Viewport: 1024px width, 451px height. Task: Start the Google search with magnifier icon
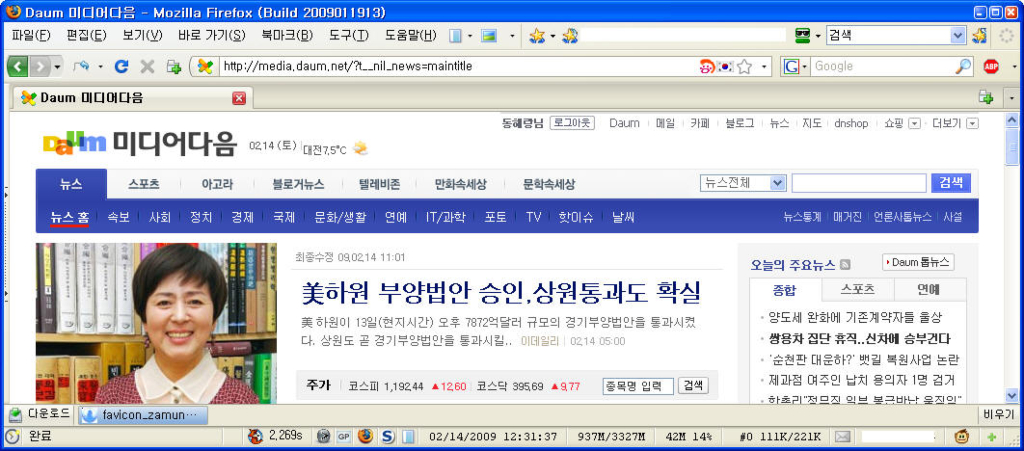963,66
